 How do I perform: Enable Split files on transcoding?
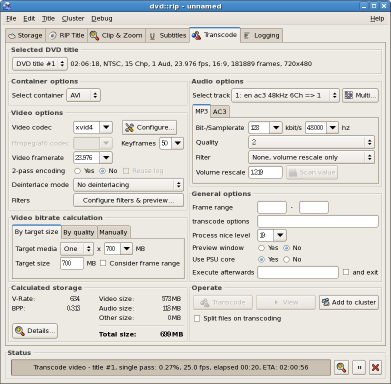tap(197, 318)
